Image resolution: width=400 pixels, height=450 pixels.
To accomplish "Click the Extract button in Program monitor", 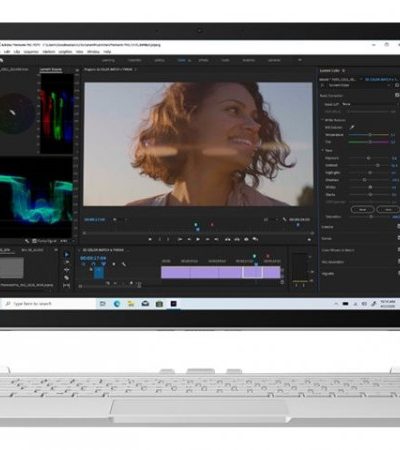I will pos(237,239).
